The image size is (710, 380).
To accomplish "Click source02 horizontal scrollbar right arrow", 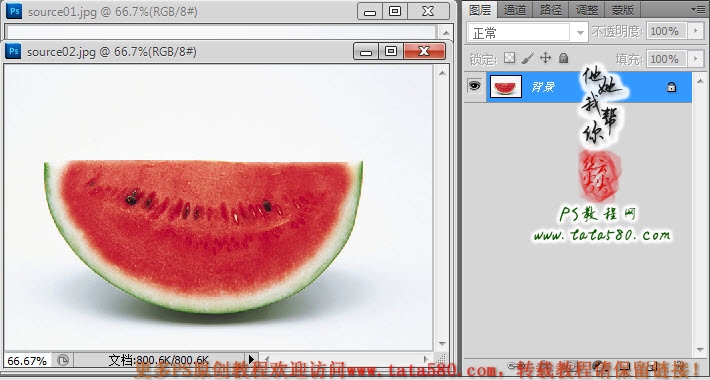I will point(427,360).
